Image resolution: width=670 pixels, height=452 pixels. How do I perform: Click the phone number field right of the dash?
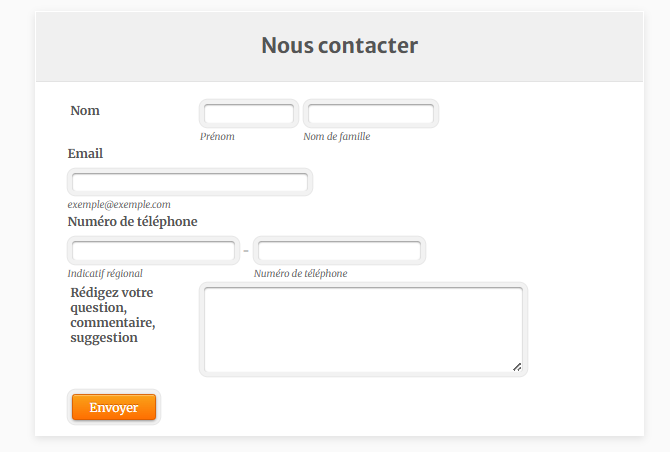pyautogui.click(x=339, y=250)
